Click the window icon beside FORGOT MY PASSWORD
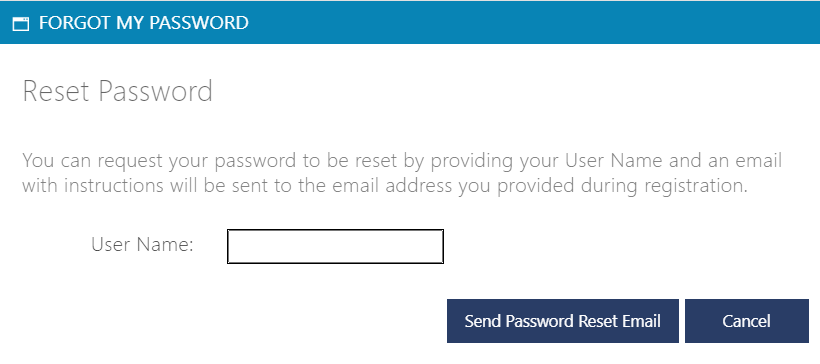The height and width of the screenshot is (364, 820). pyautogui.click(x=20, y=24)
